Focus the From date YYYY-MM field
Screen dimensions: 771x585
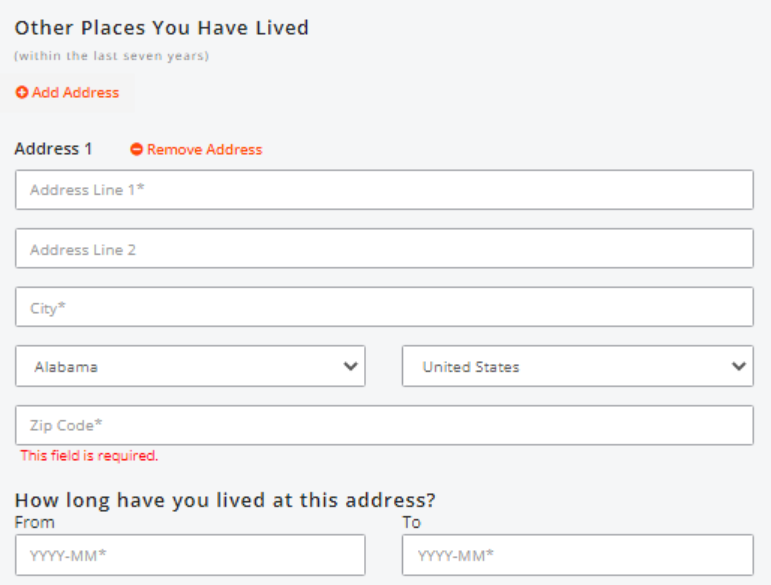pos(190,555)
